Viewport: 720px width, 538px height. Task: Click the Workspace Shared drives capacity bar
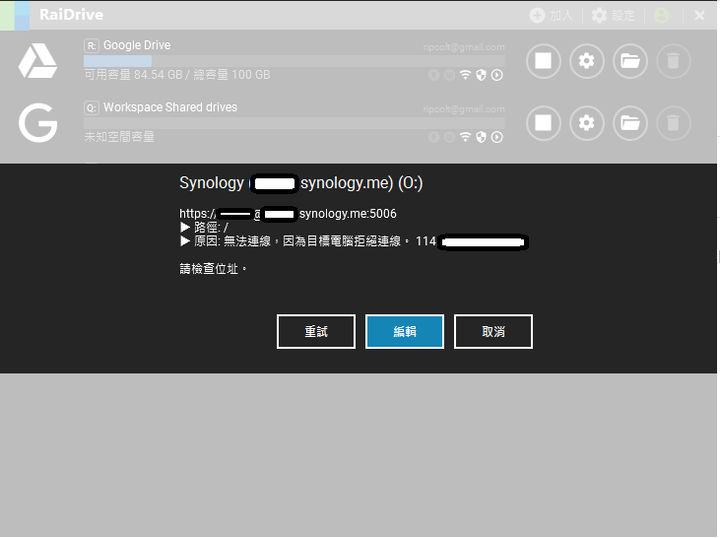(x=294, y=123)
